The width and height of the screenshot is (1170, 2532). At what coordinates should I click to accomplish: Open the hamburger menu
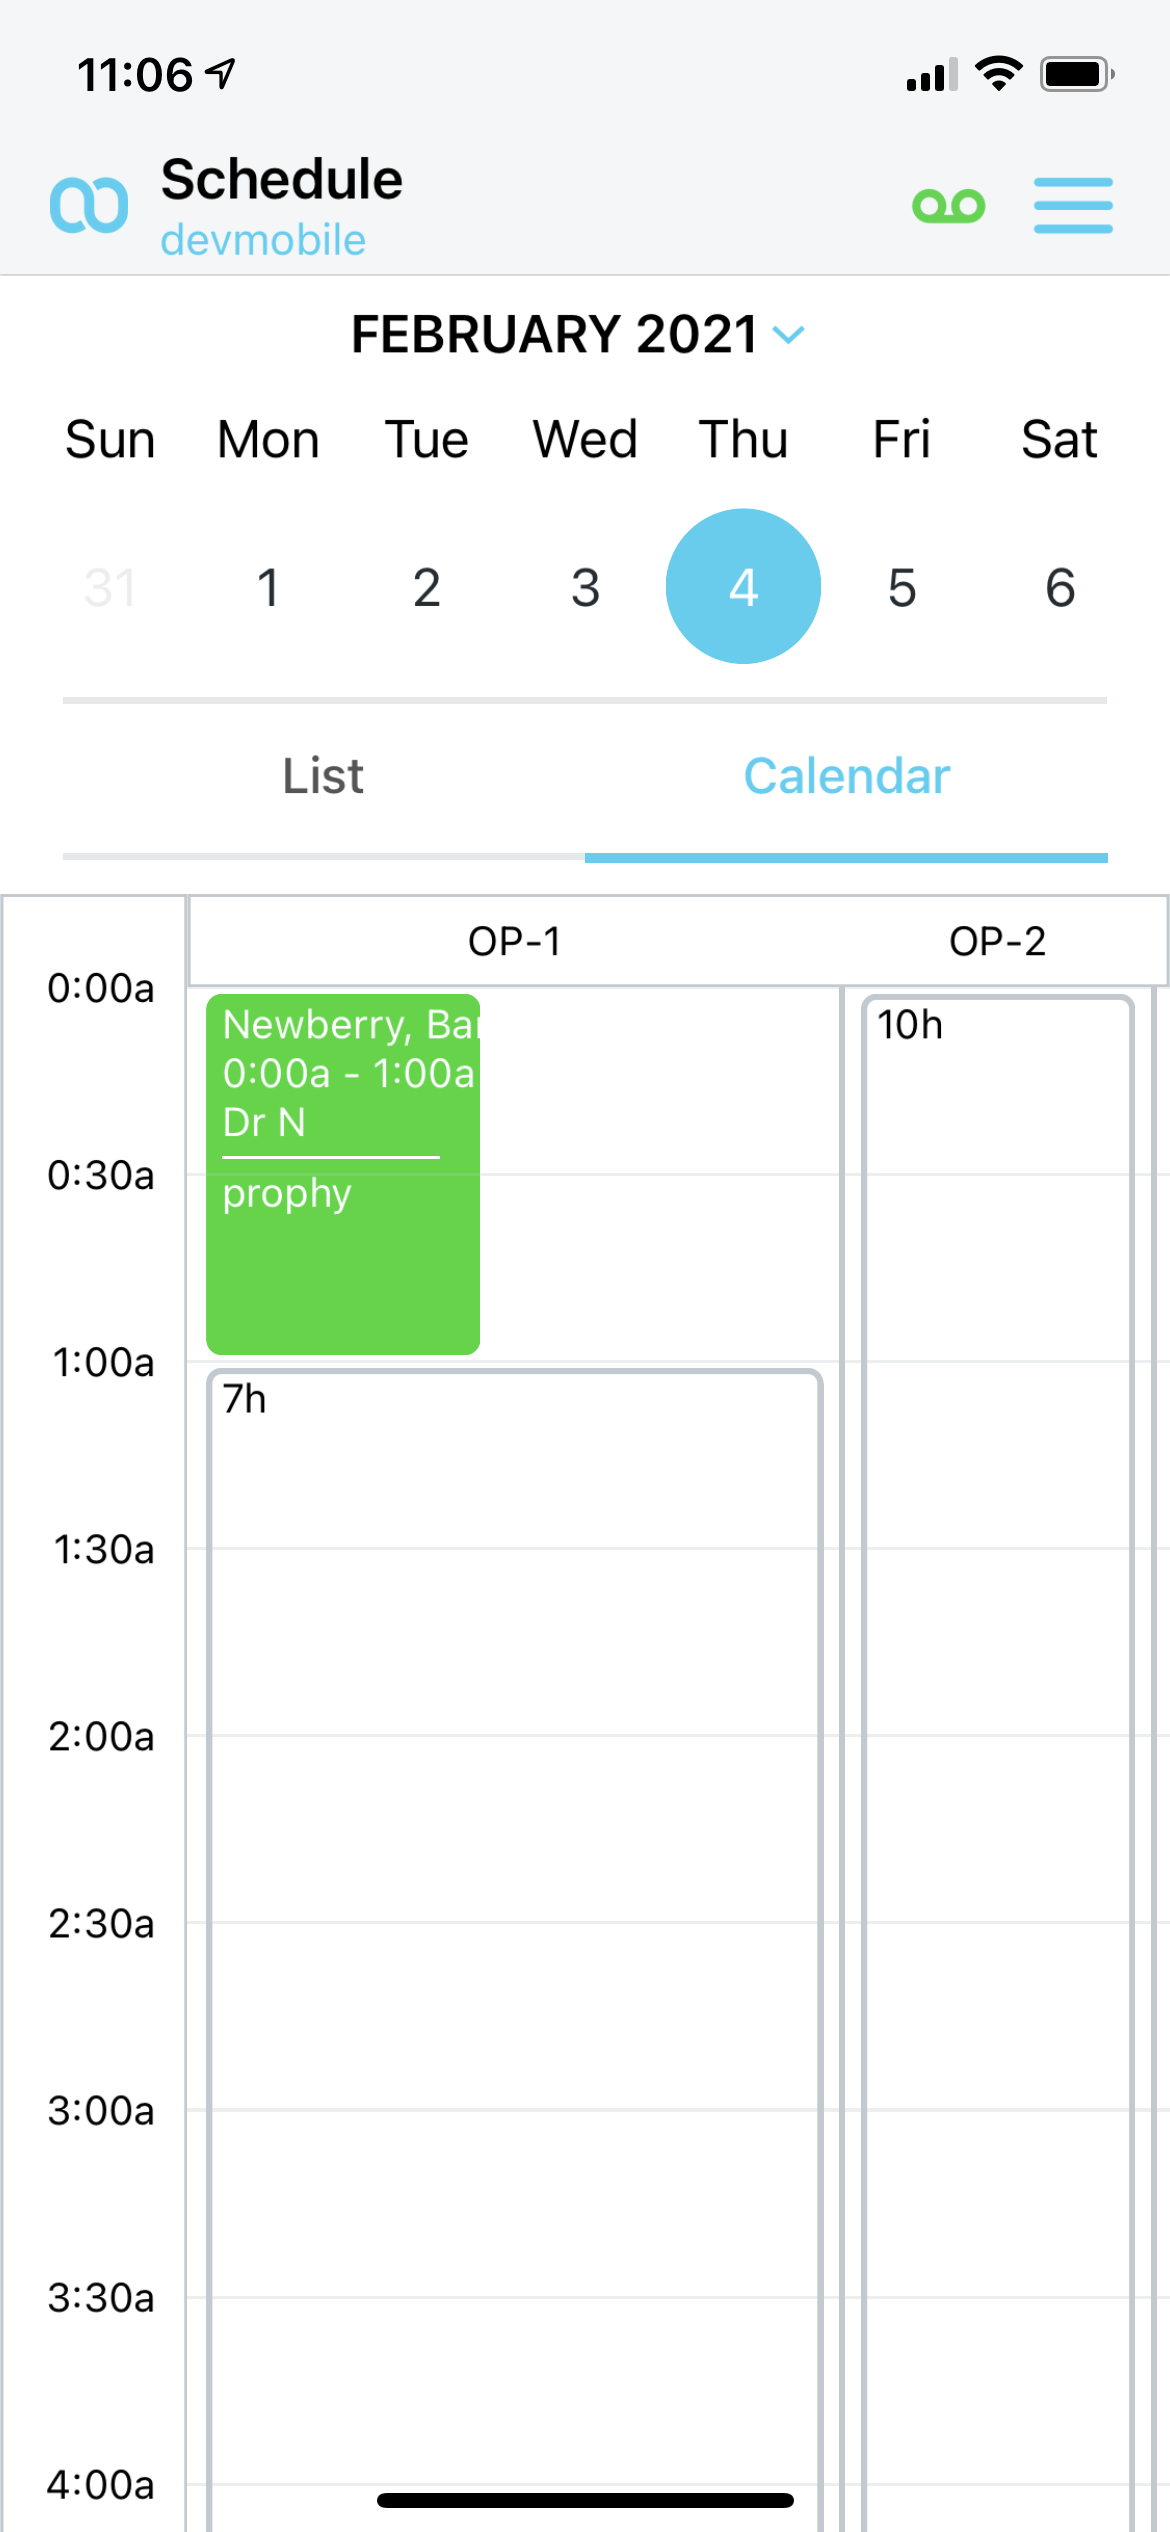[x=1073, y=206]
